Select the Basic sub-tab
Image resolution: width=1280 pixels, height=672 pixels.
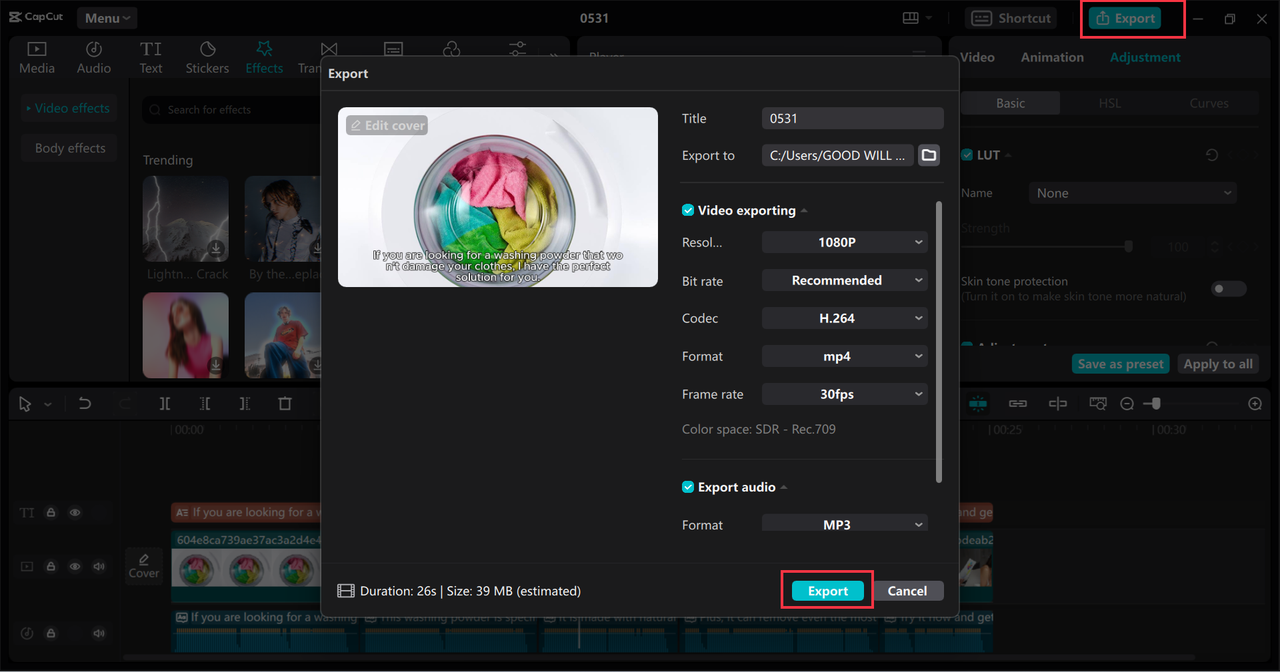[x=1010, y=103]
